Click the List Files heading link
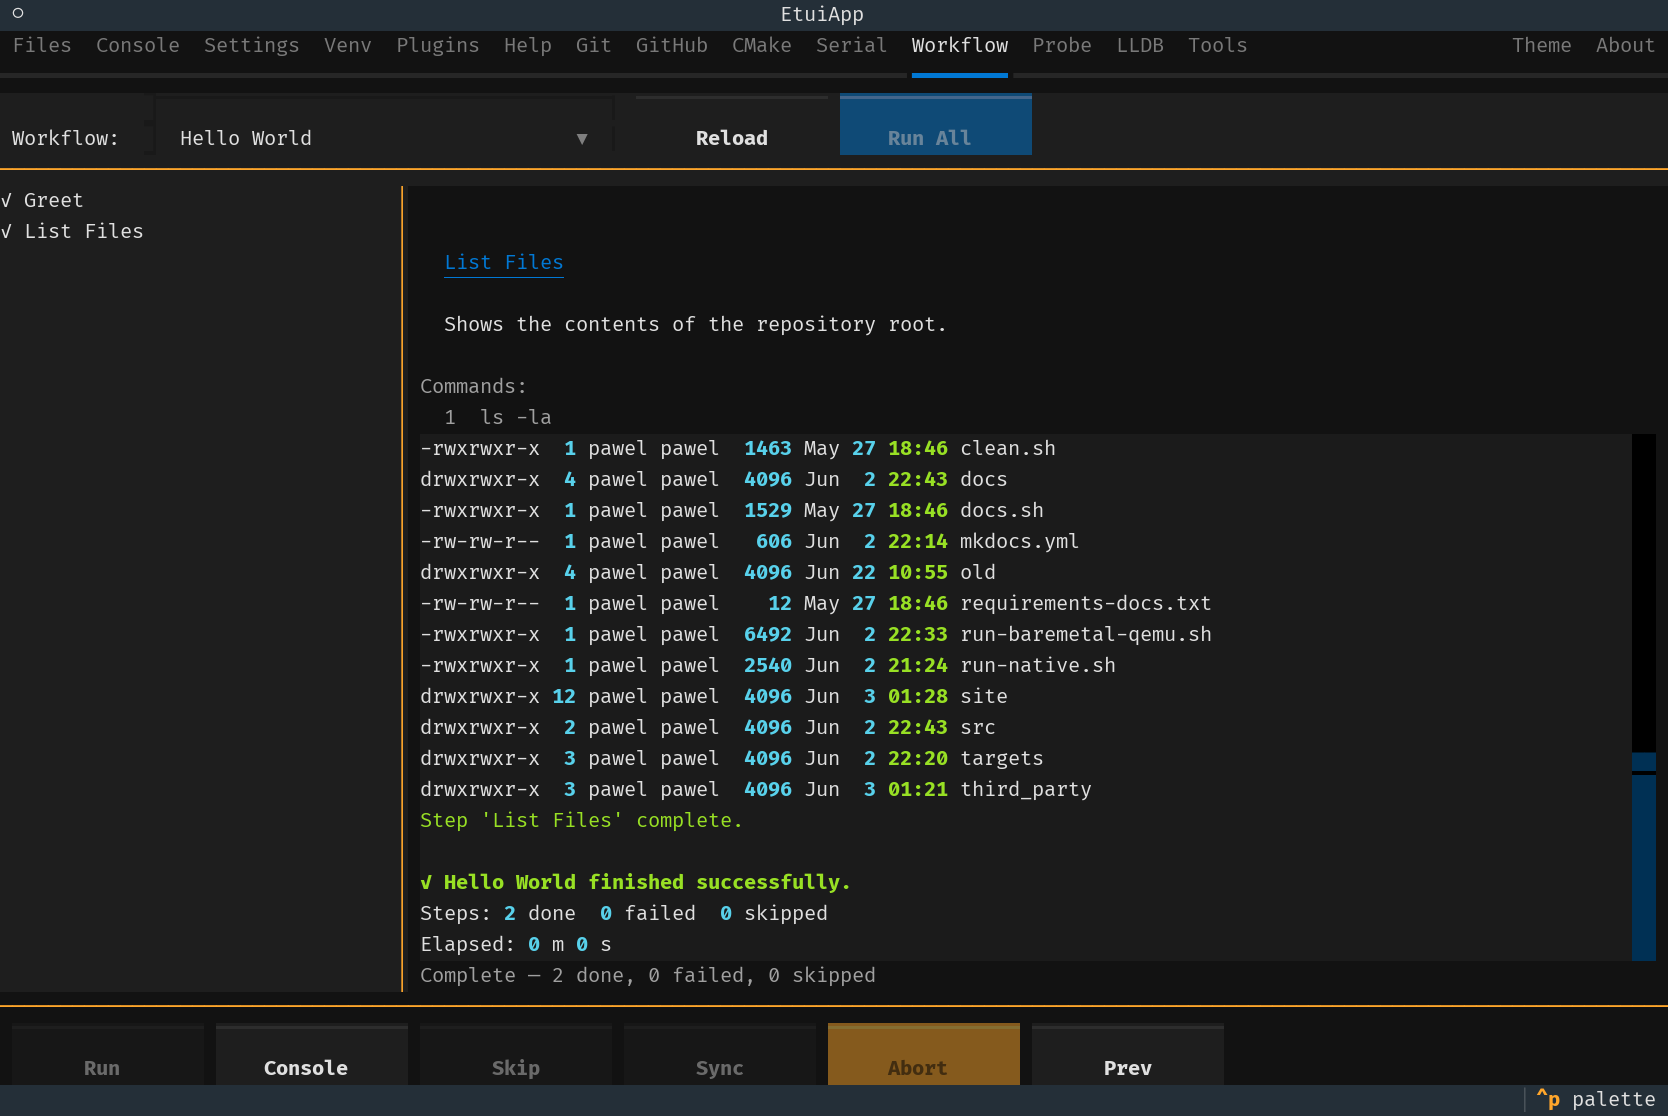The image size is (1668, 1116). pyautogui.click(x=504, y=262)
